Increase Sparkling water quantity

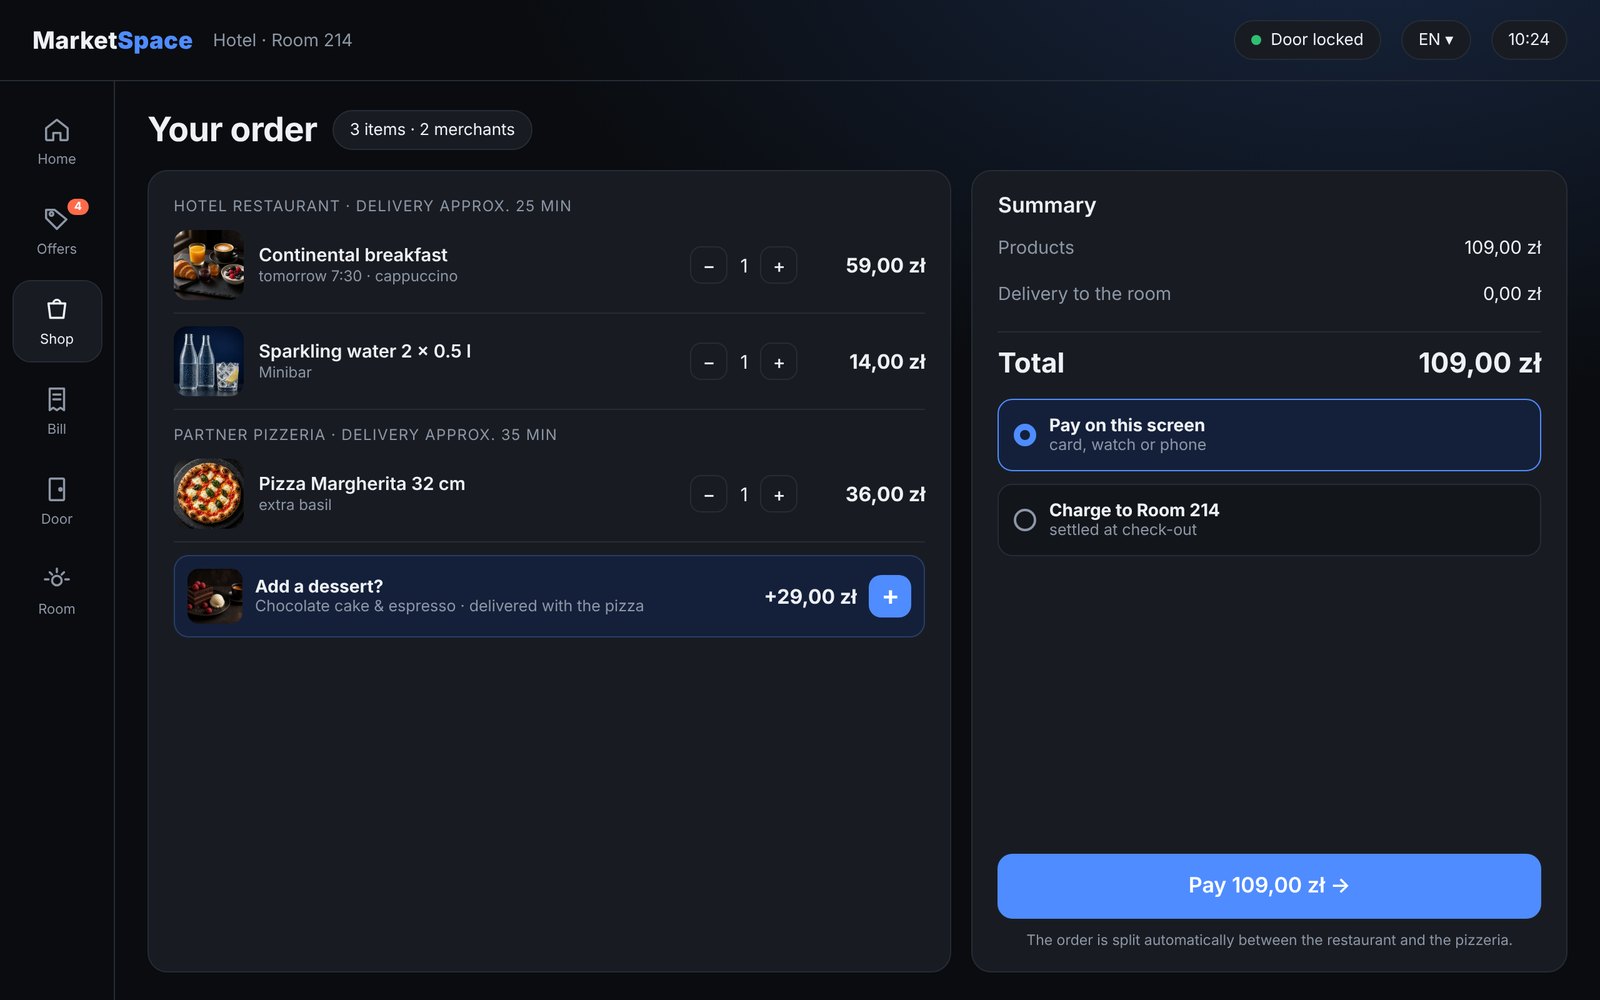pos(779,362)
